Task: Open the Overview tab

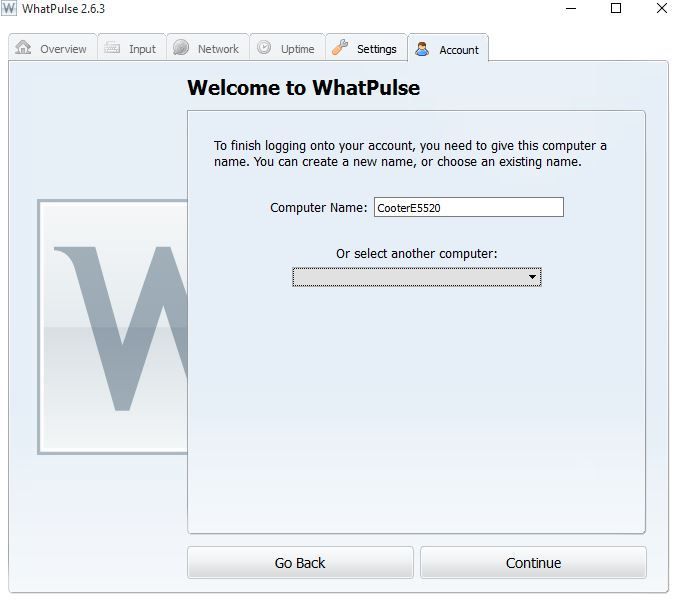Action: [52, 48]
